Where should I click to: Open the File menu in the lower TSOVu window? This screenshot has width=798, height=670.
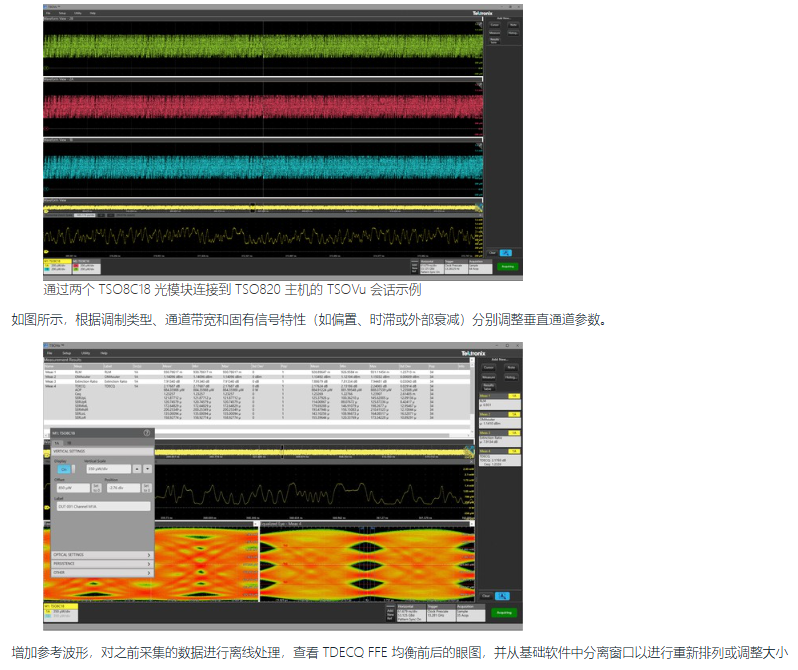tap(49, 353)
